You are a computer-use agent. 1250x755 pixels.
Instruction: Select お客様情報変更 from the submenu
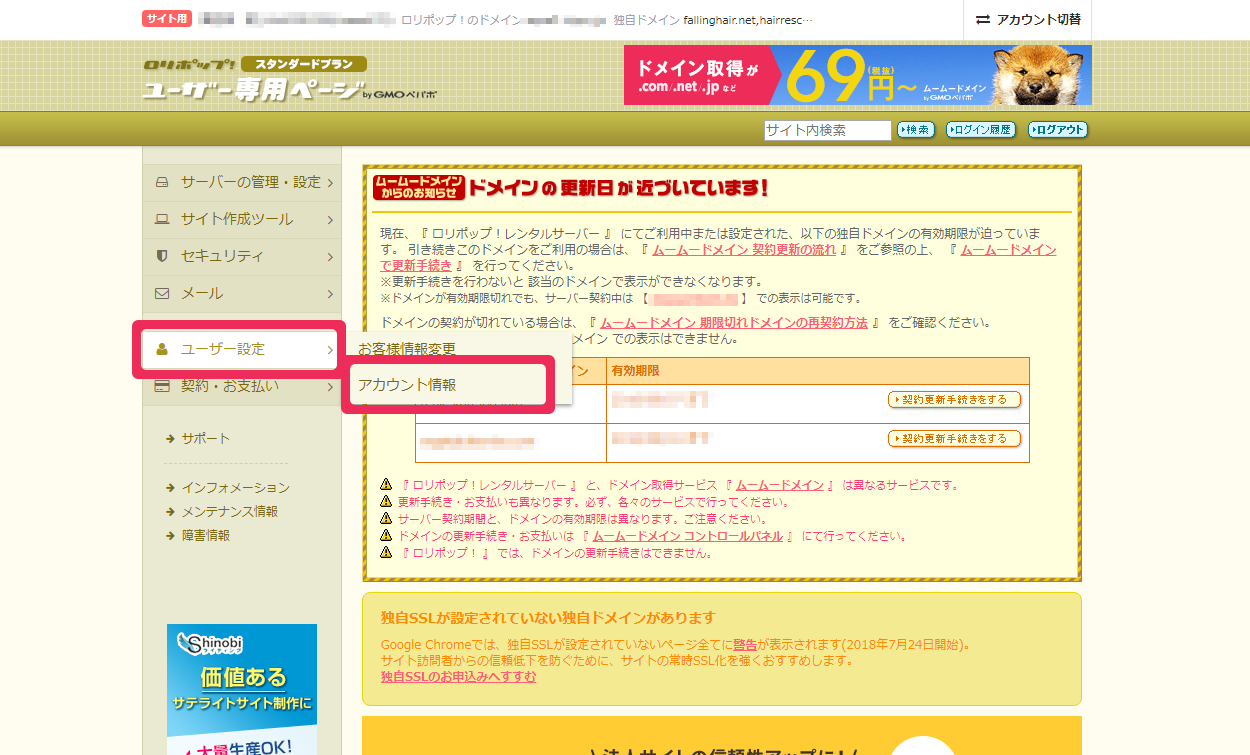point(407,349)
